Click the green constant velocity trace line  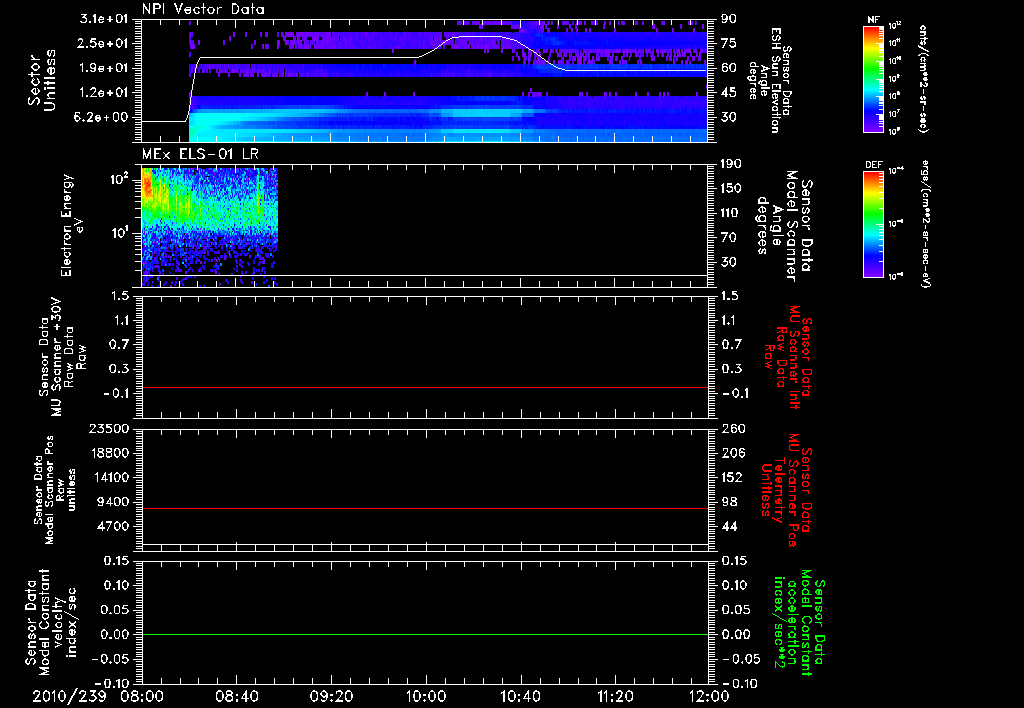425,634
